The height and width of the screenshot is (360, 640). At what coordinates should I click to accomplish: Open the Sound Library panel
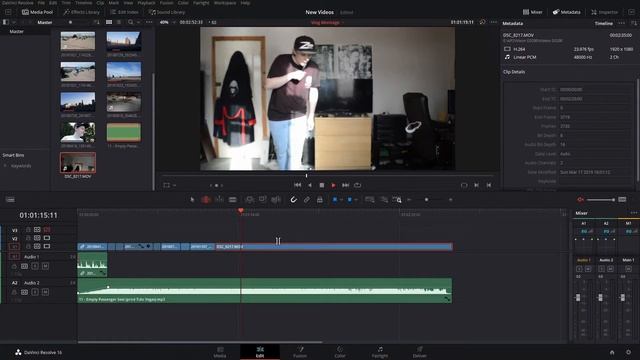point(167,12)
